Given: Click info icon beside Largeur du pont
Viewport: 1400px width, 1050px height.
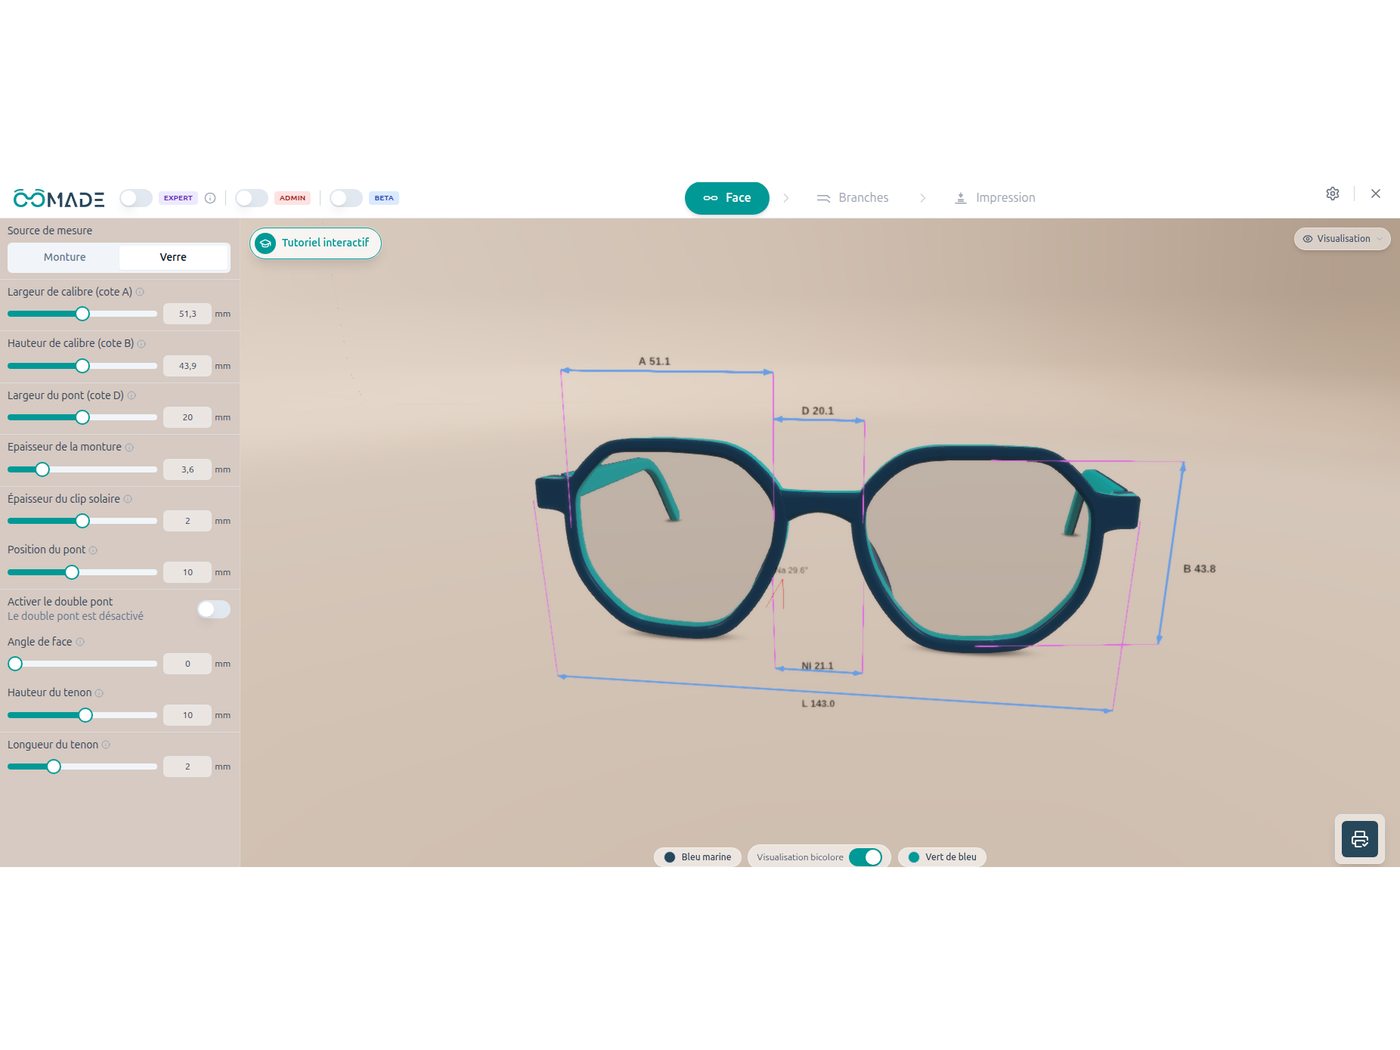Looking at the screenshot, I should coord(132,396).
